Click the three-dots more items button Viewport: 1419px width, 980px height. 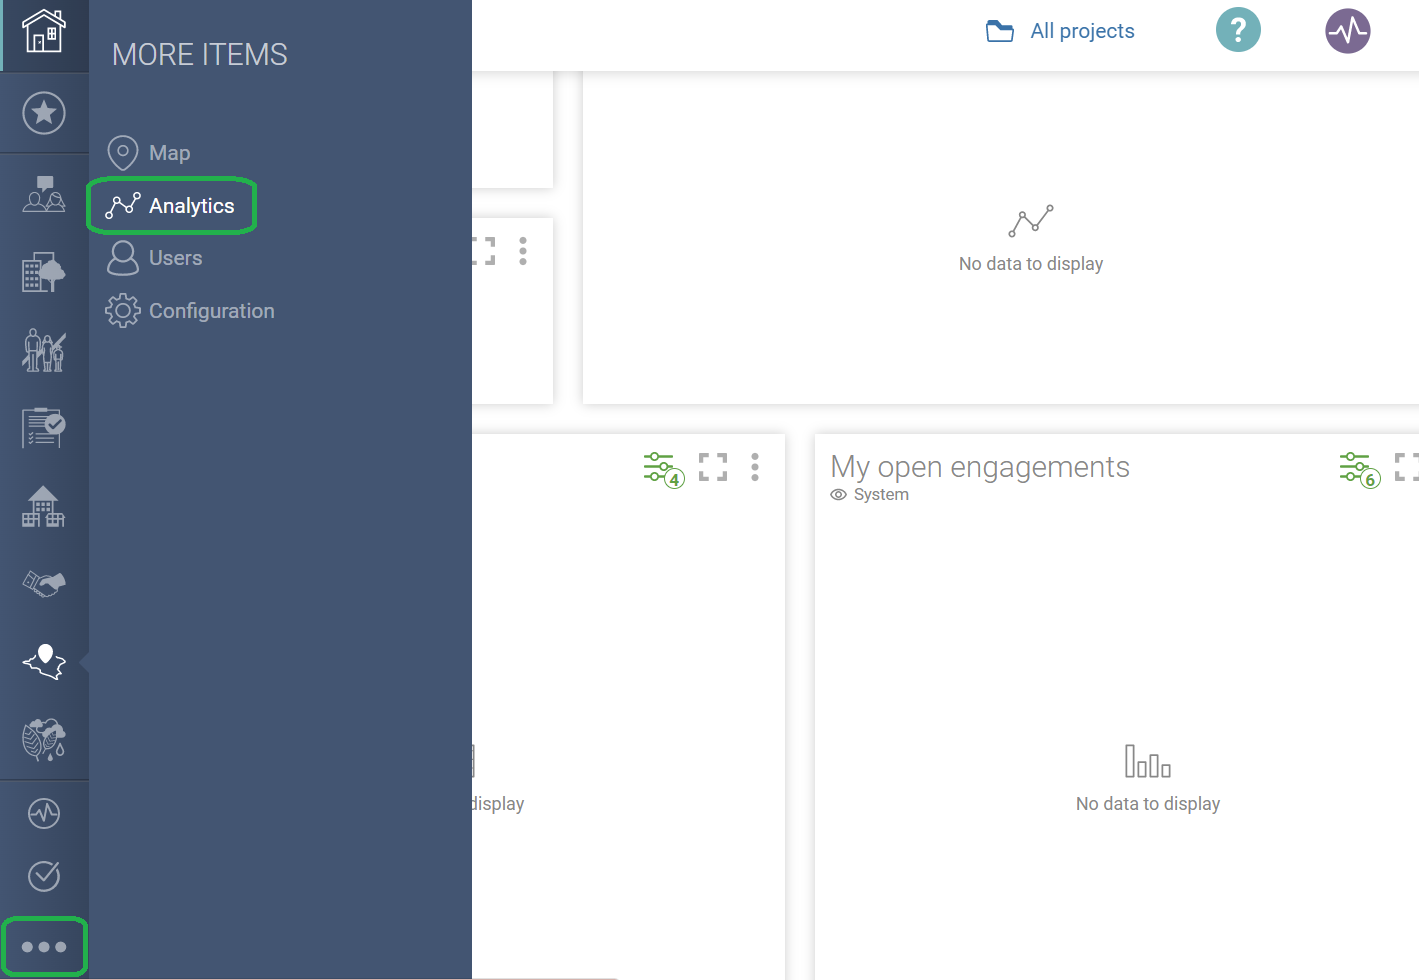click(44, 947)
